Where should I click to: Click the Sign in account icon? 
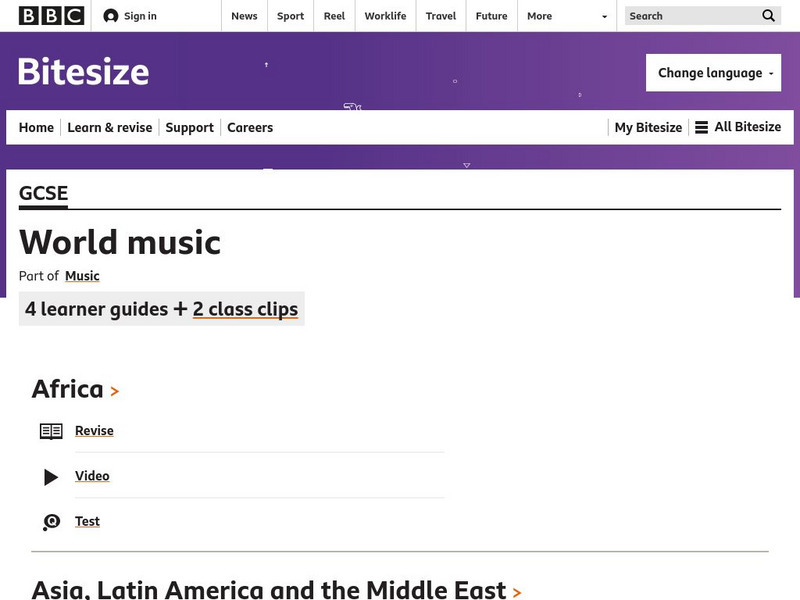point(111,16)
